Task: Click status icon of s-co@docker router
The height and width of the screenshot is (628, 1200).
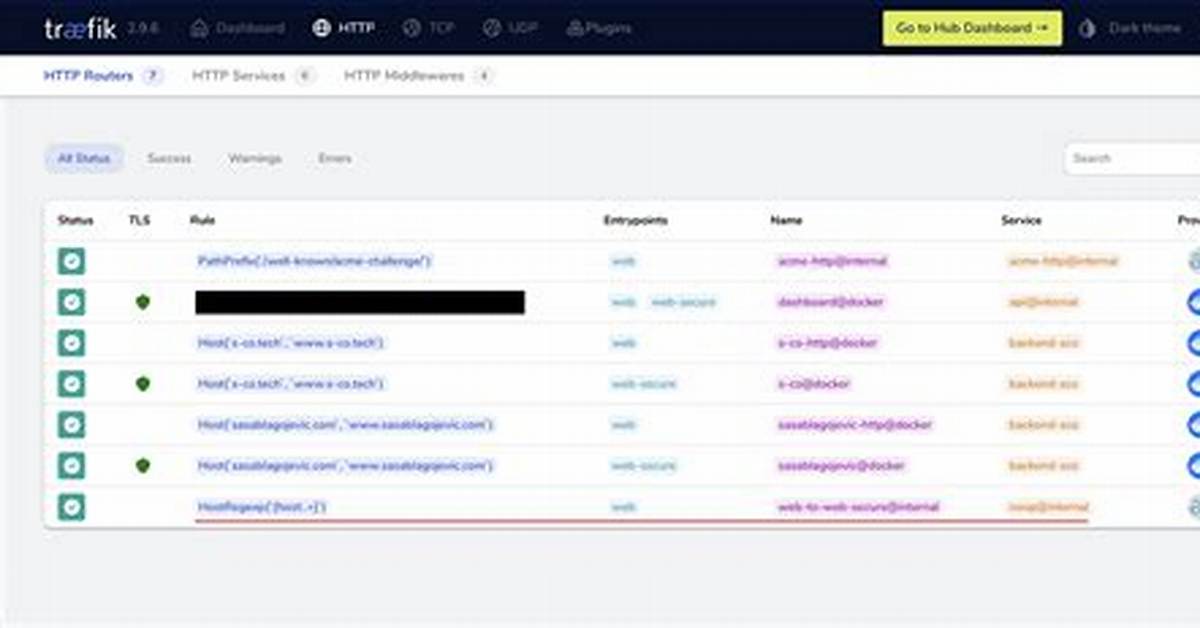Action: coord(71,384)
